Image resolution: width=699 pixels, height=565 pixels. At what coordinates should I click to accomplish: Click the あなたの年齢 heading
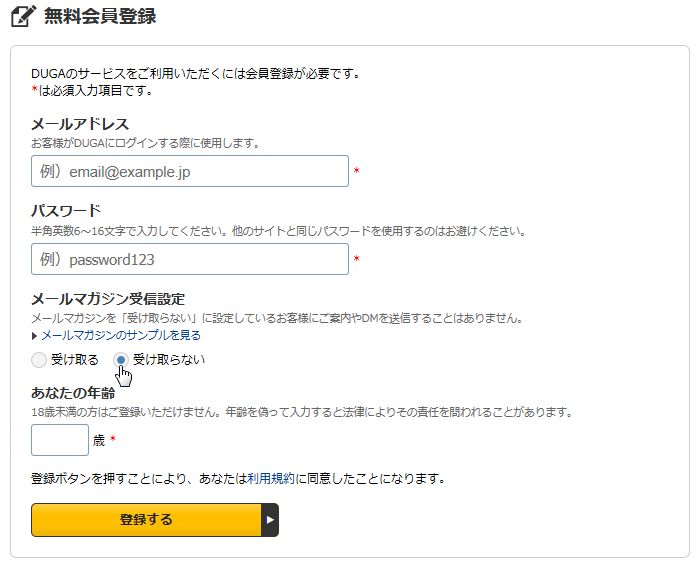tap(73, 393)
